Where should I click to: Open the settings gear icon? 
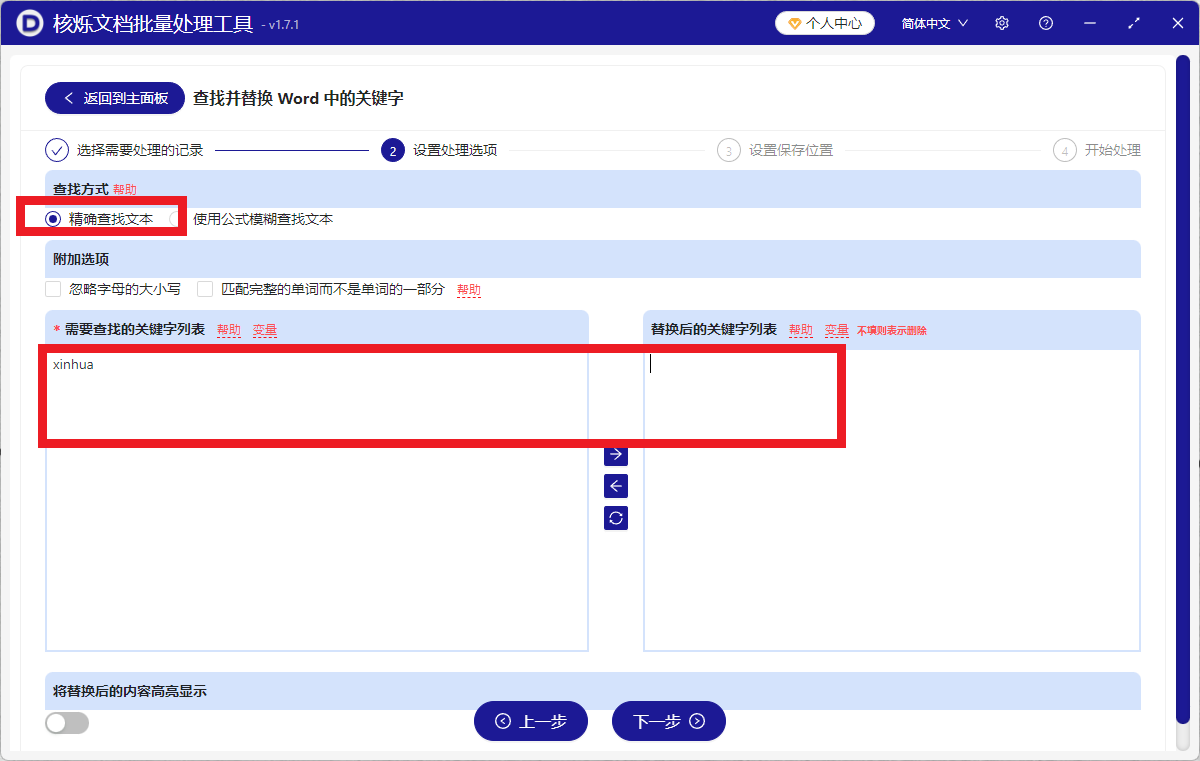tap(1001, 22)
